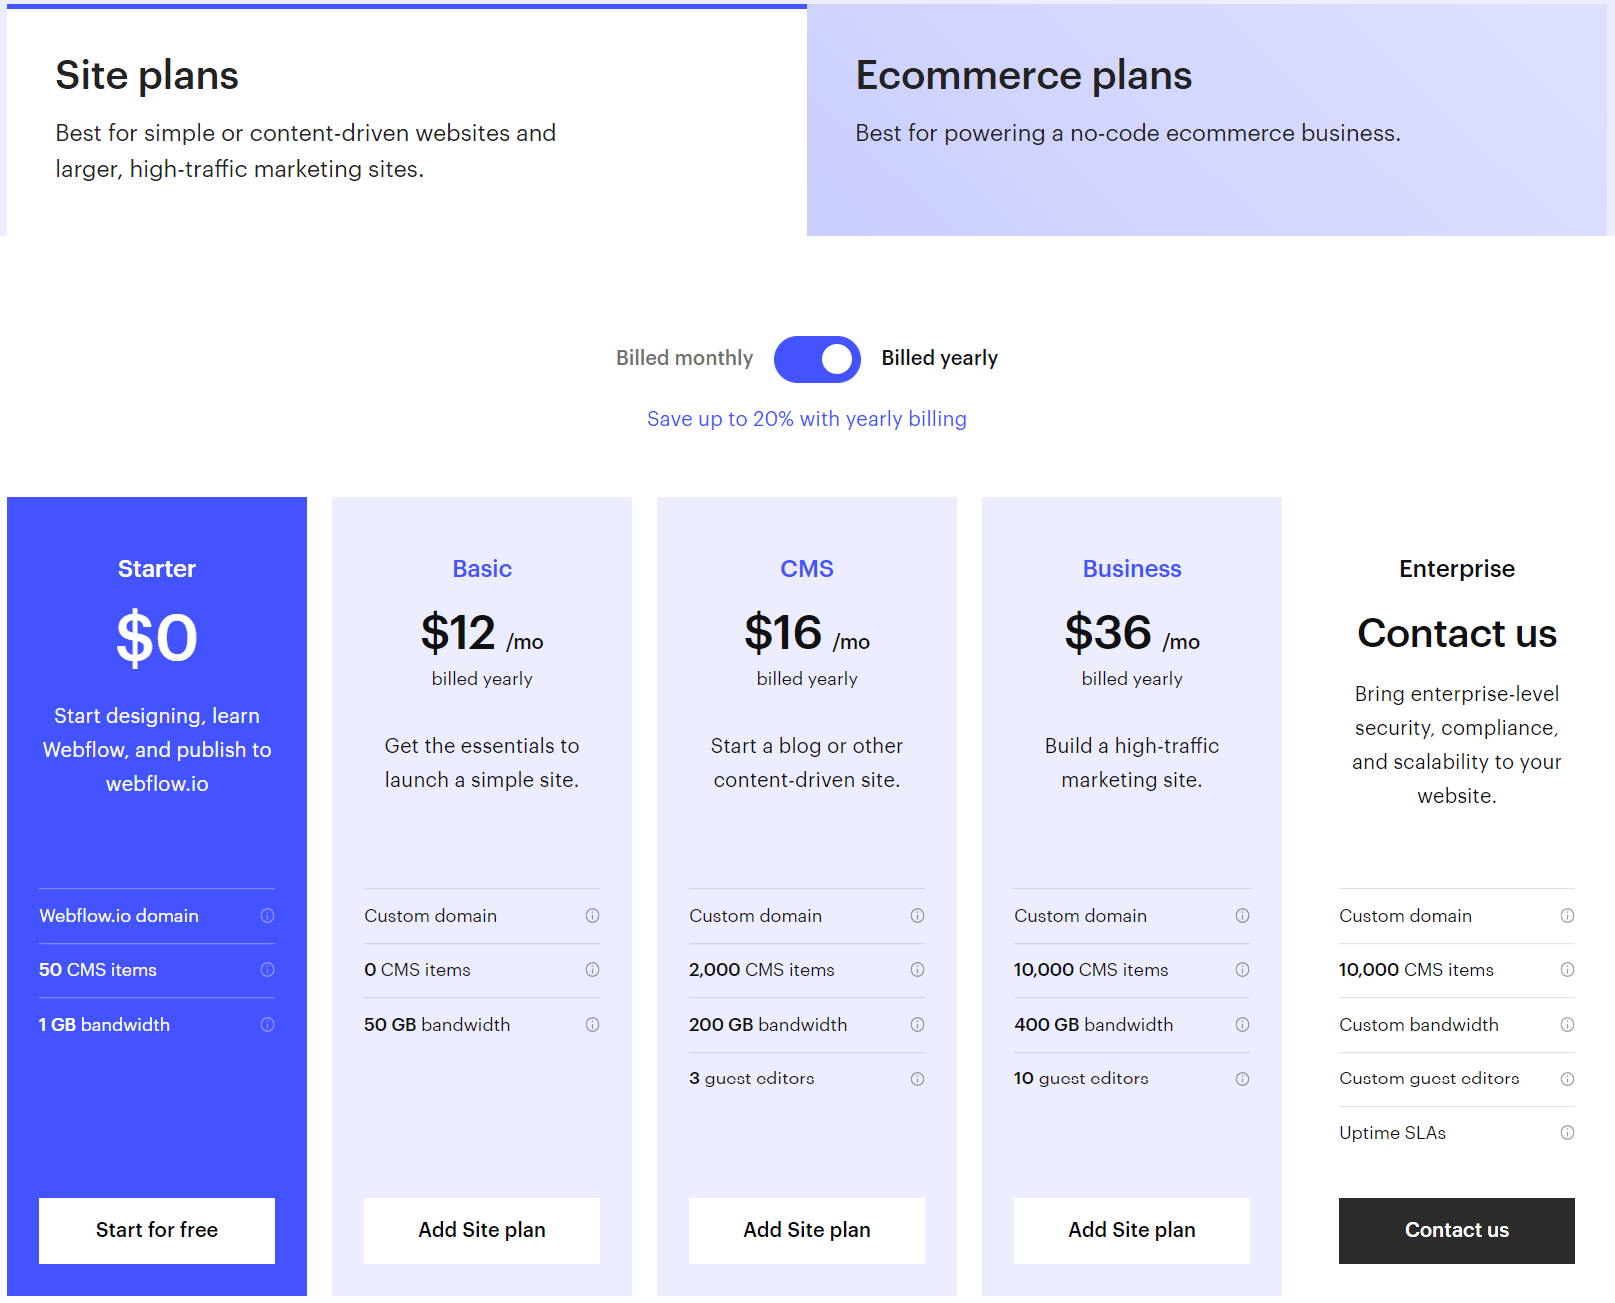View info about Enterprise custom bandwidth
Viewport: 1615px width, 1303px height.
point(1567,1024)
